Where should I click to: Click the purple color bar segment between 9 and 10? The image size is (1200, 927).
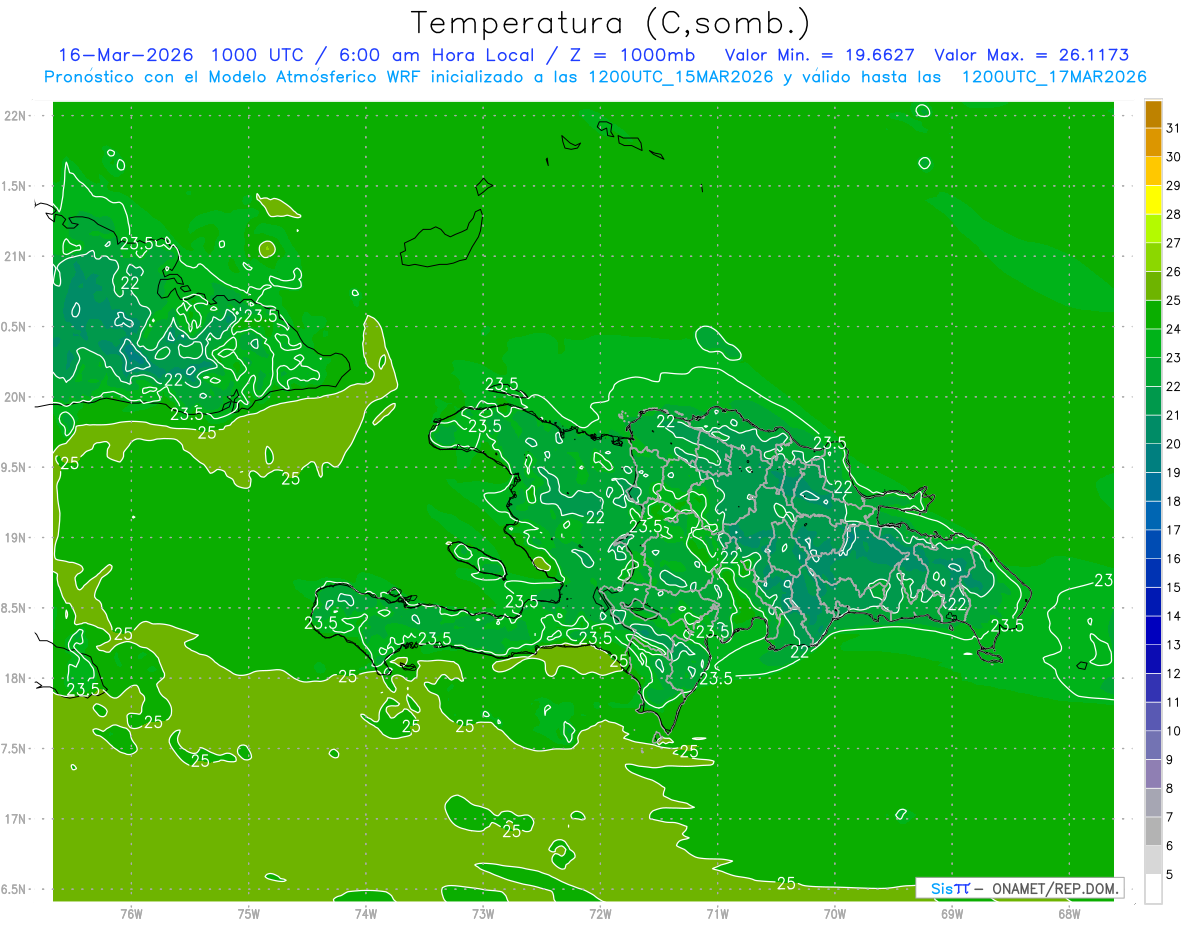pos(1153,745)
